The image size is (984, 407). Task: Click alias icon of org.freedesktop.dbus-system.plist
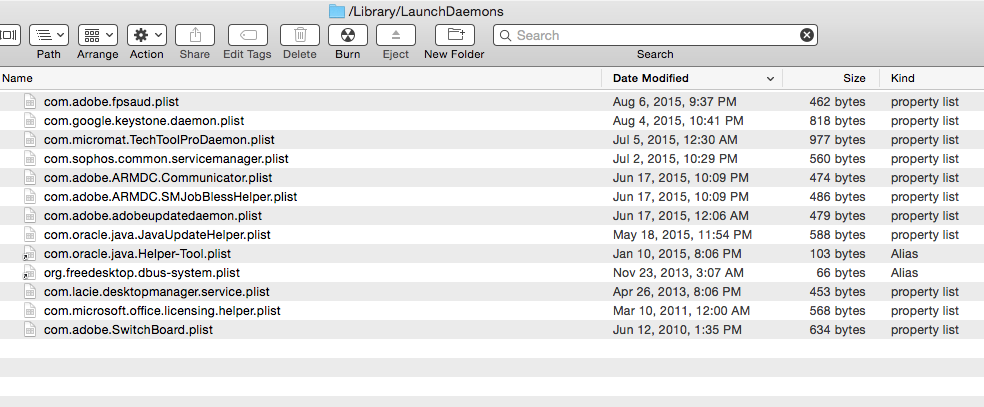click(x=29, y=273)
